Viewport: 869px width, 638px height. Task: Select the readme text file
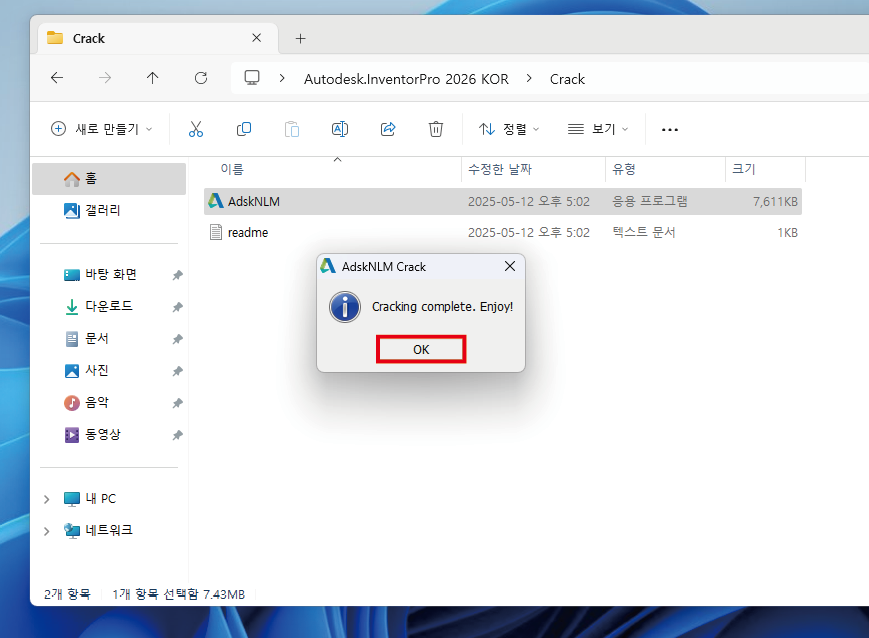[x=503, y=232]
